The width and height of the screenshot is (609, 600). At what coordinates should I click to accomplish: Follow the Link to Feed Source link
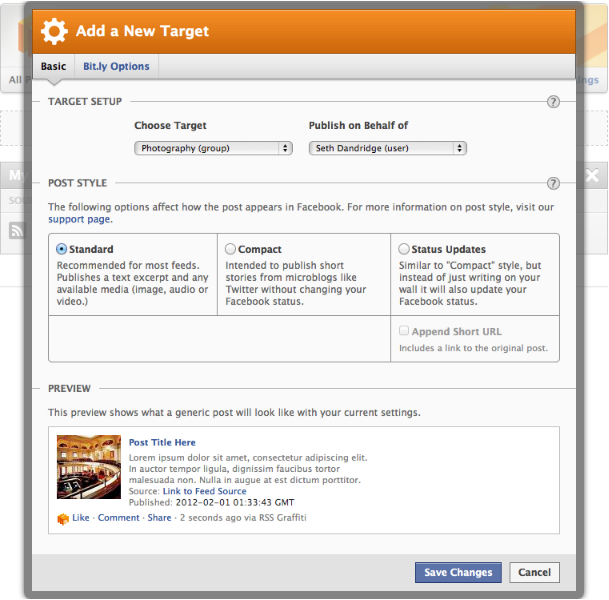(x=204, y=491)
